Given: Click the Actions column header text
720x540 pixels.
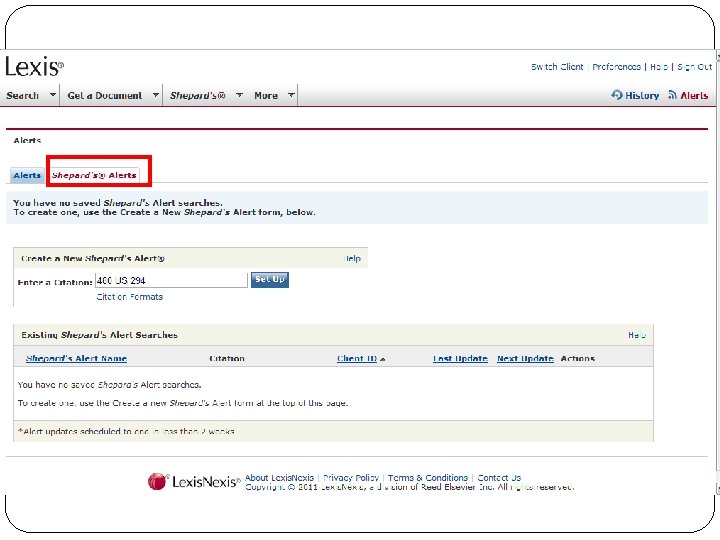Looking at the screenshot, I should (x=578, y=359).
